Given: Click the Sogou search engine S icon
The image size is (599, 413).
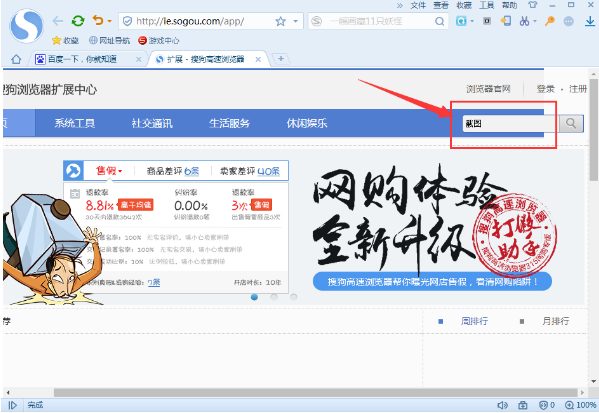Looking at the screenshot, I should click(x=317, y=21).
